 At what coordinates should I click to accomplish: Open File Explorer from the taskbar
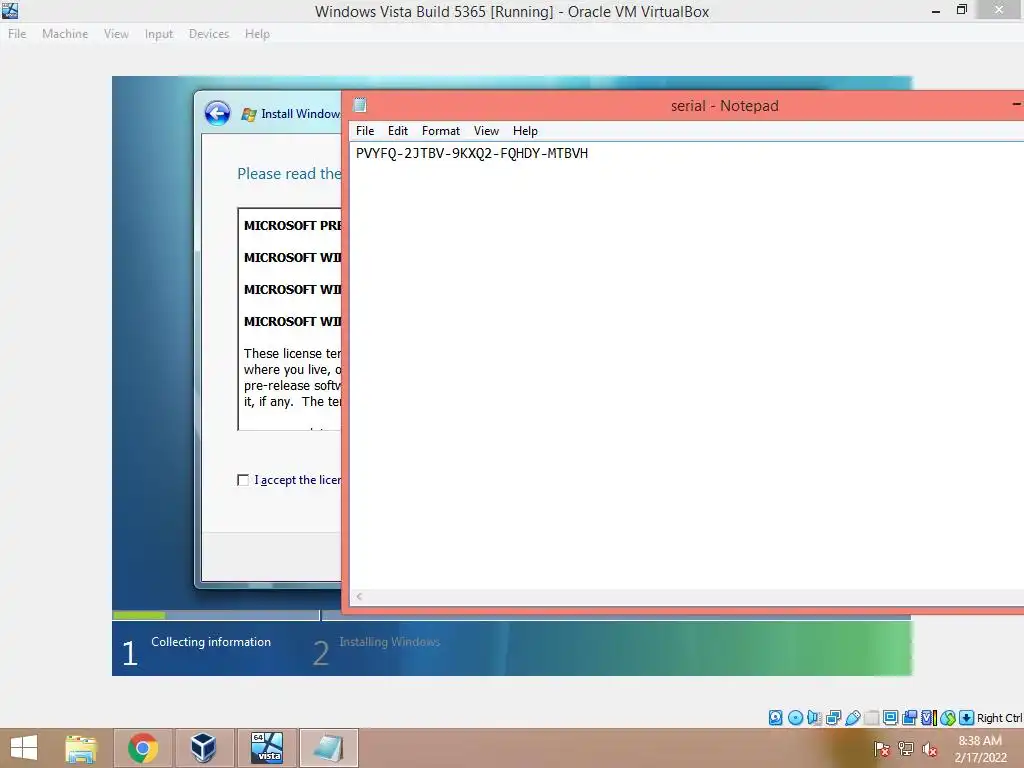point(81,748)
